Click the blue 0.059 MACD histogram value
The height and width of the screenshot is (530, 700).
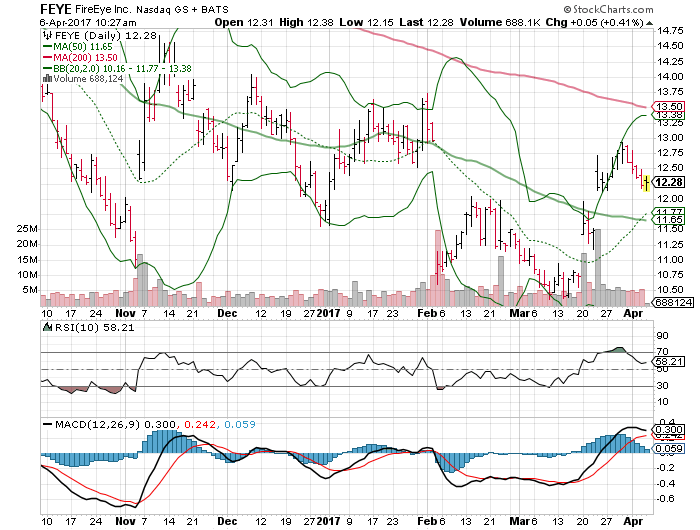pos(240,425)
